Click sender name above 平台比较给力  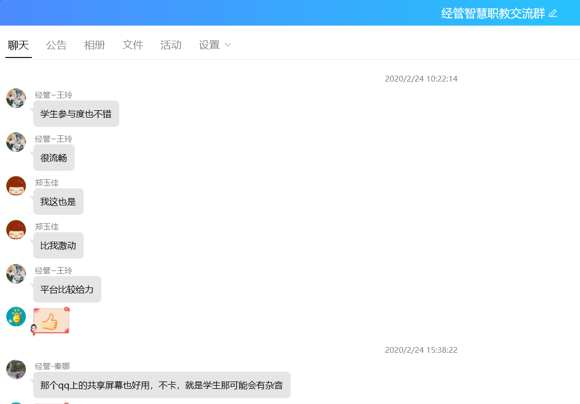coord(54,271)
